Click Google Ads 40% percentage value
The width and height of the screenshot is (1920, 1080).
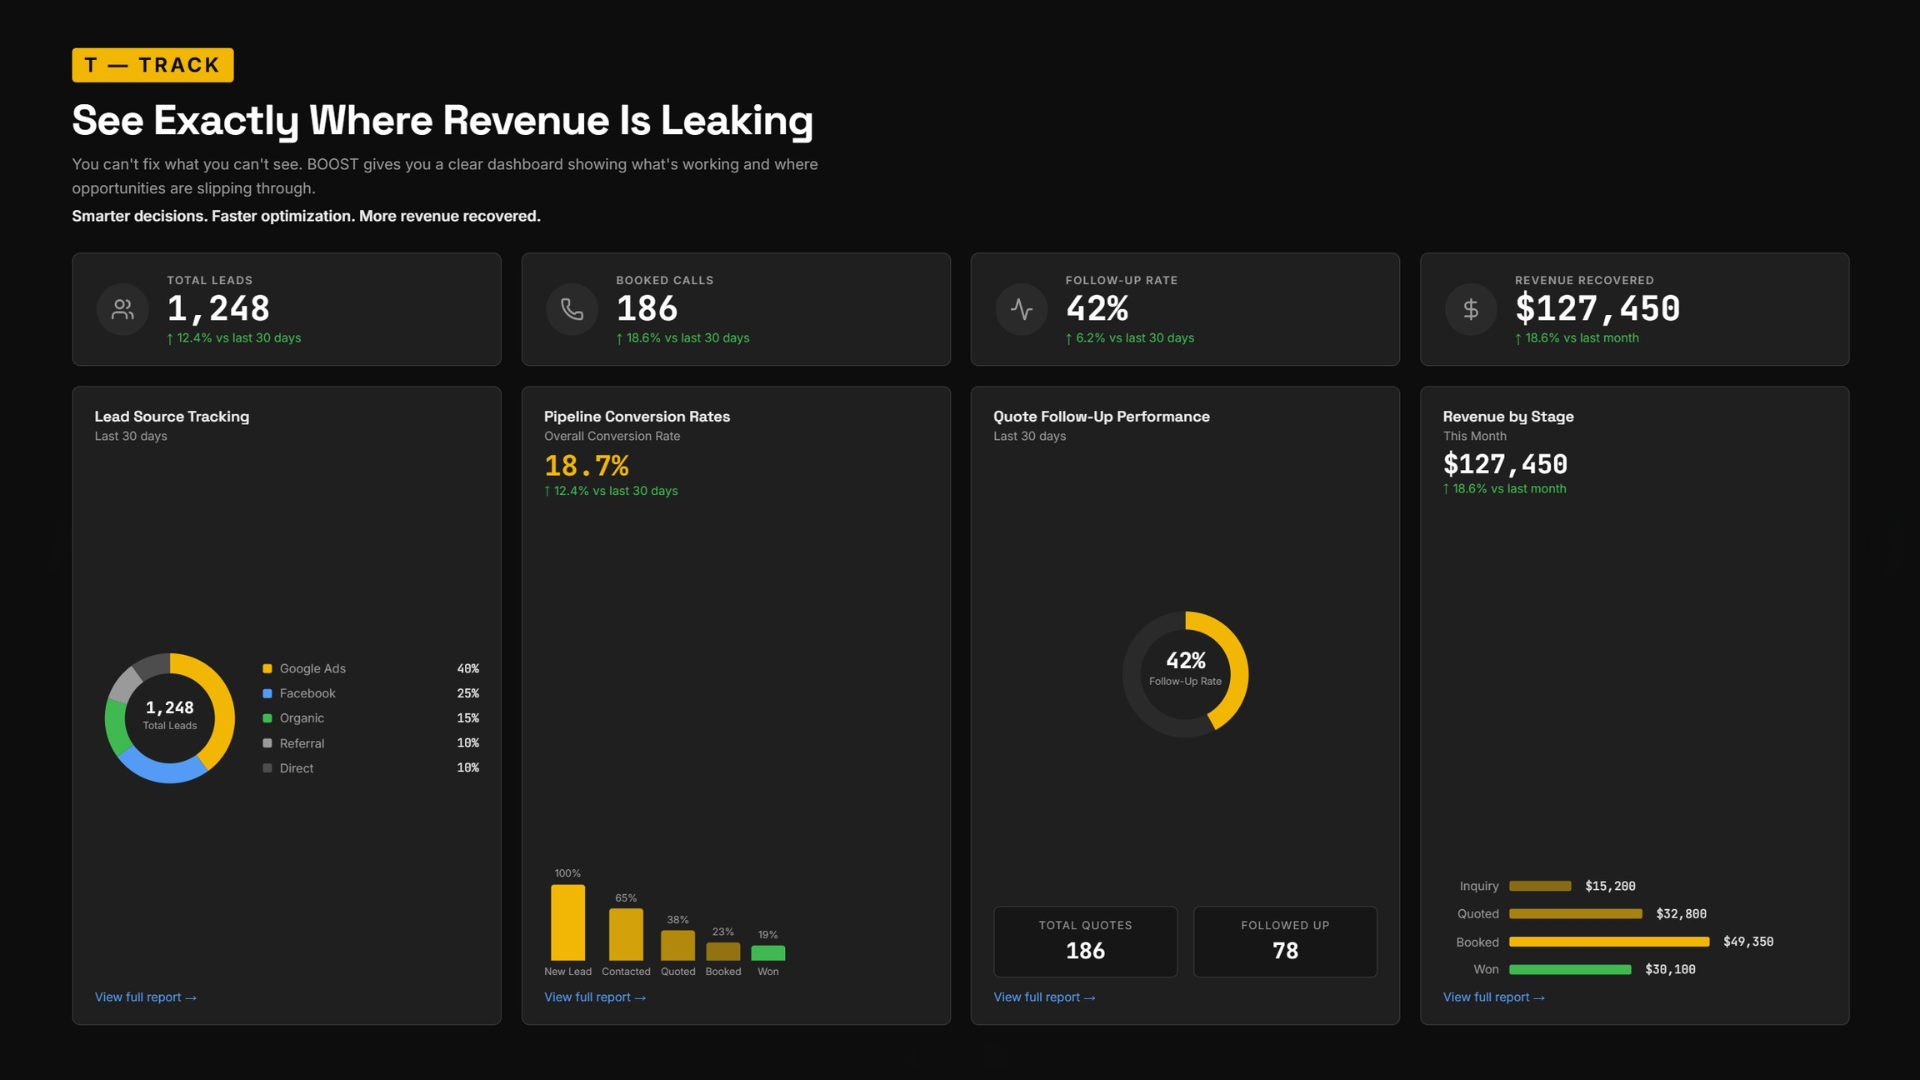[x=468, y=668]
